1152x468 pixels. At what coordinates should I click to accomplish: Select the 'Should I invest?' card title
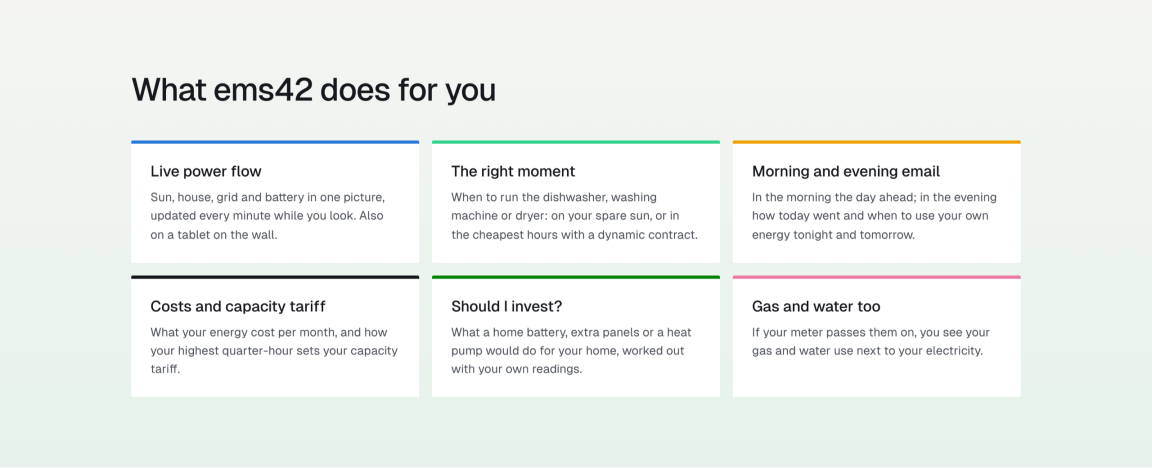[506, 306]
